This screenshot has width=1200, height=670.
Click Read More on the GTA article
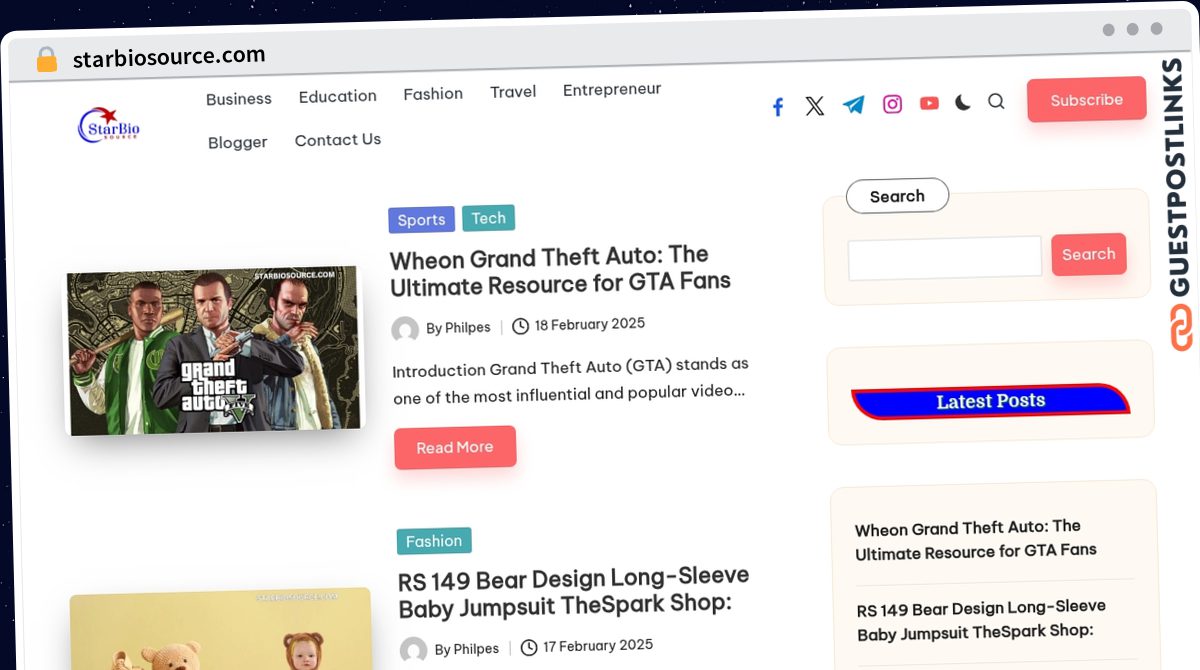tap(455, 447)
